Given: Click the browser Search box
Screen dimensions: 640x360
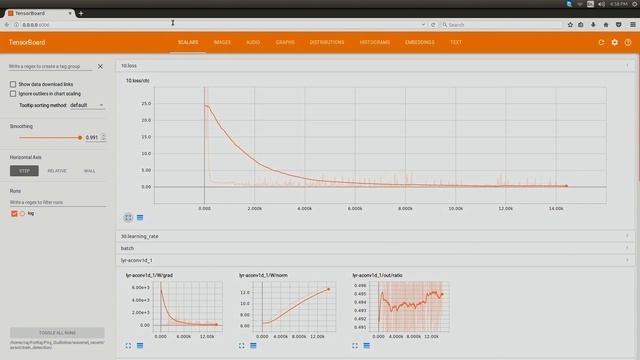Looking at the screenshot, I should (x=501, y=25).
